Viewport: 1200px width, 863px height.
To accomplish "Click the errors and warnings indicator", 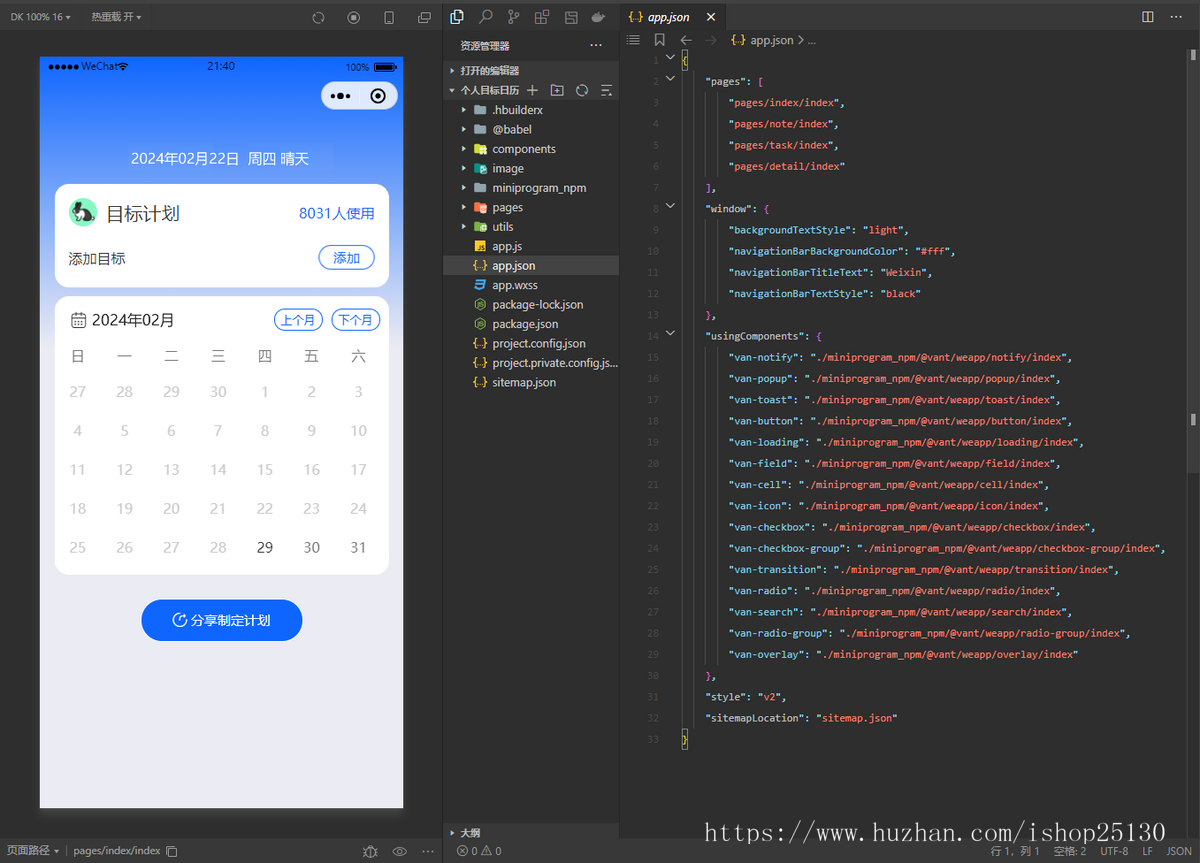I will (x=479, y=851).
